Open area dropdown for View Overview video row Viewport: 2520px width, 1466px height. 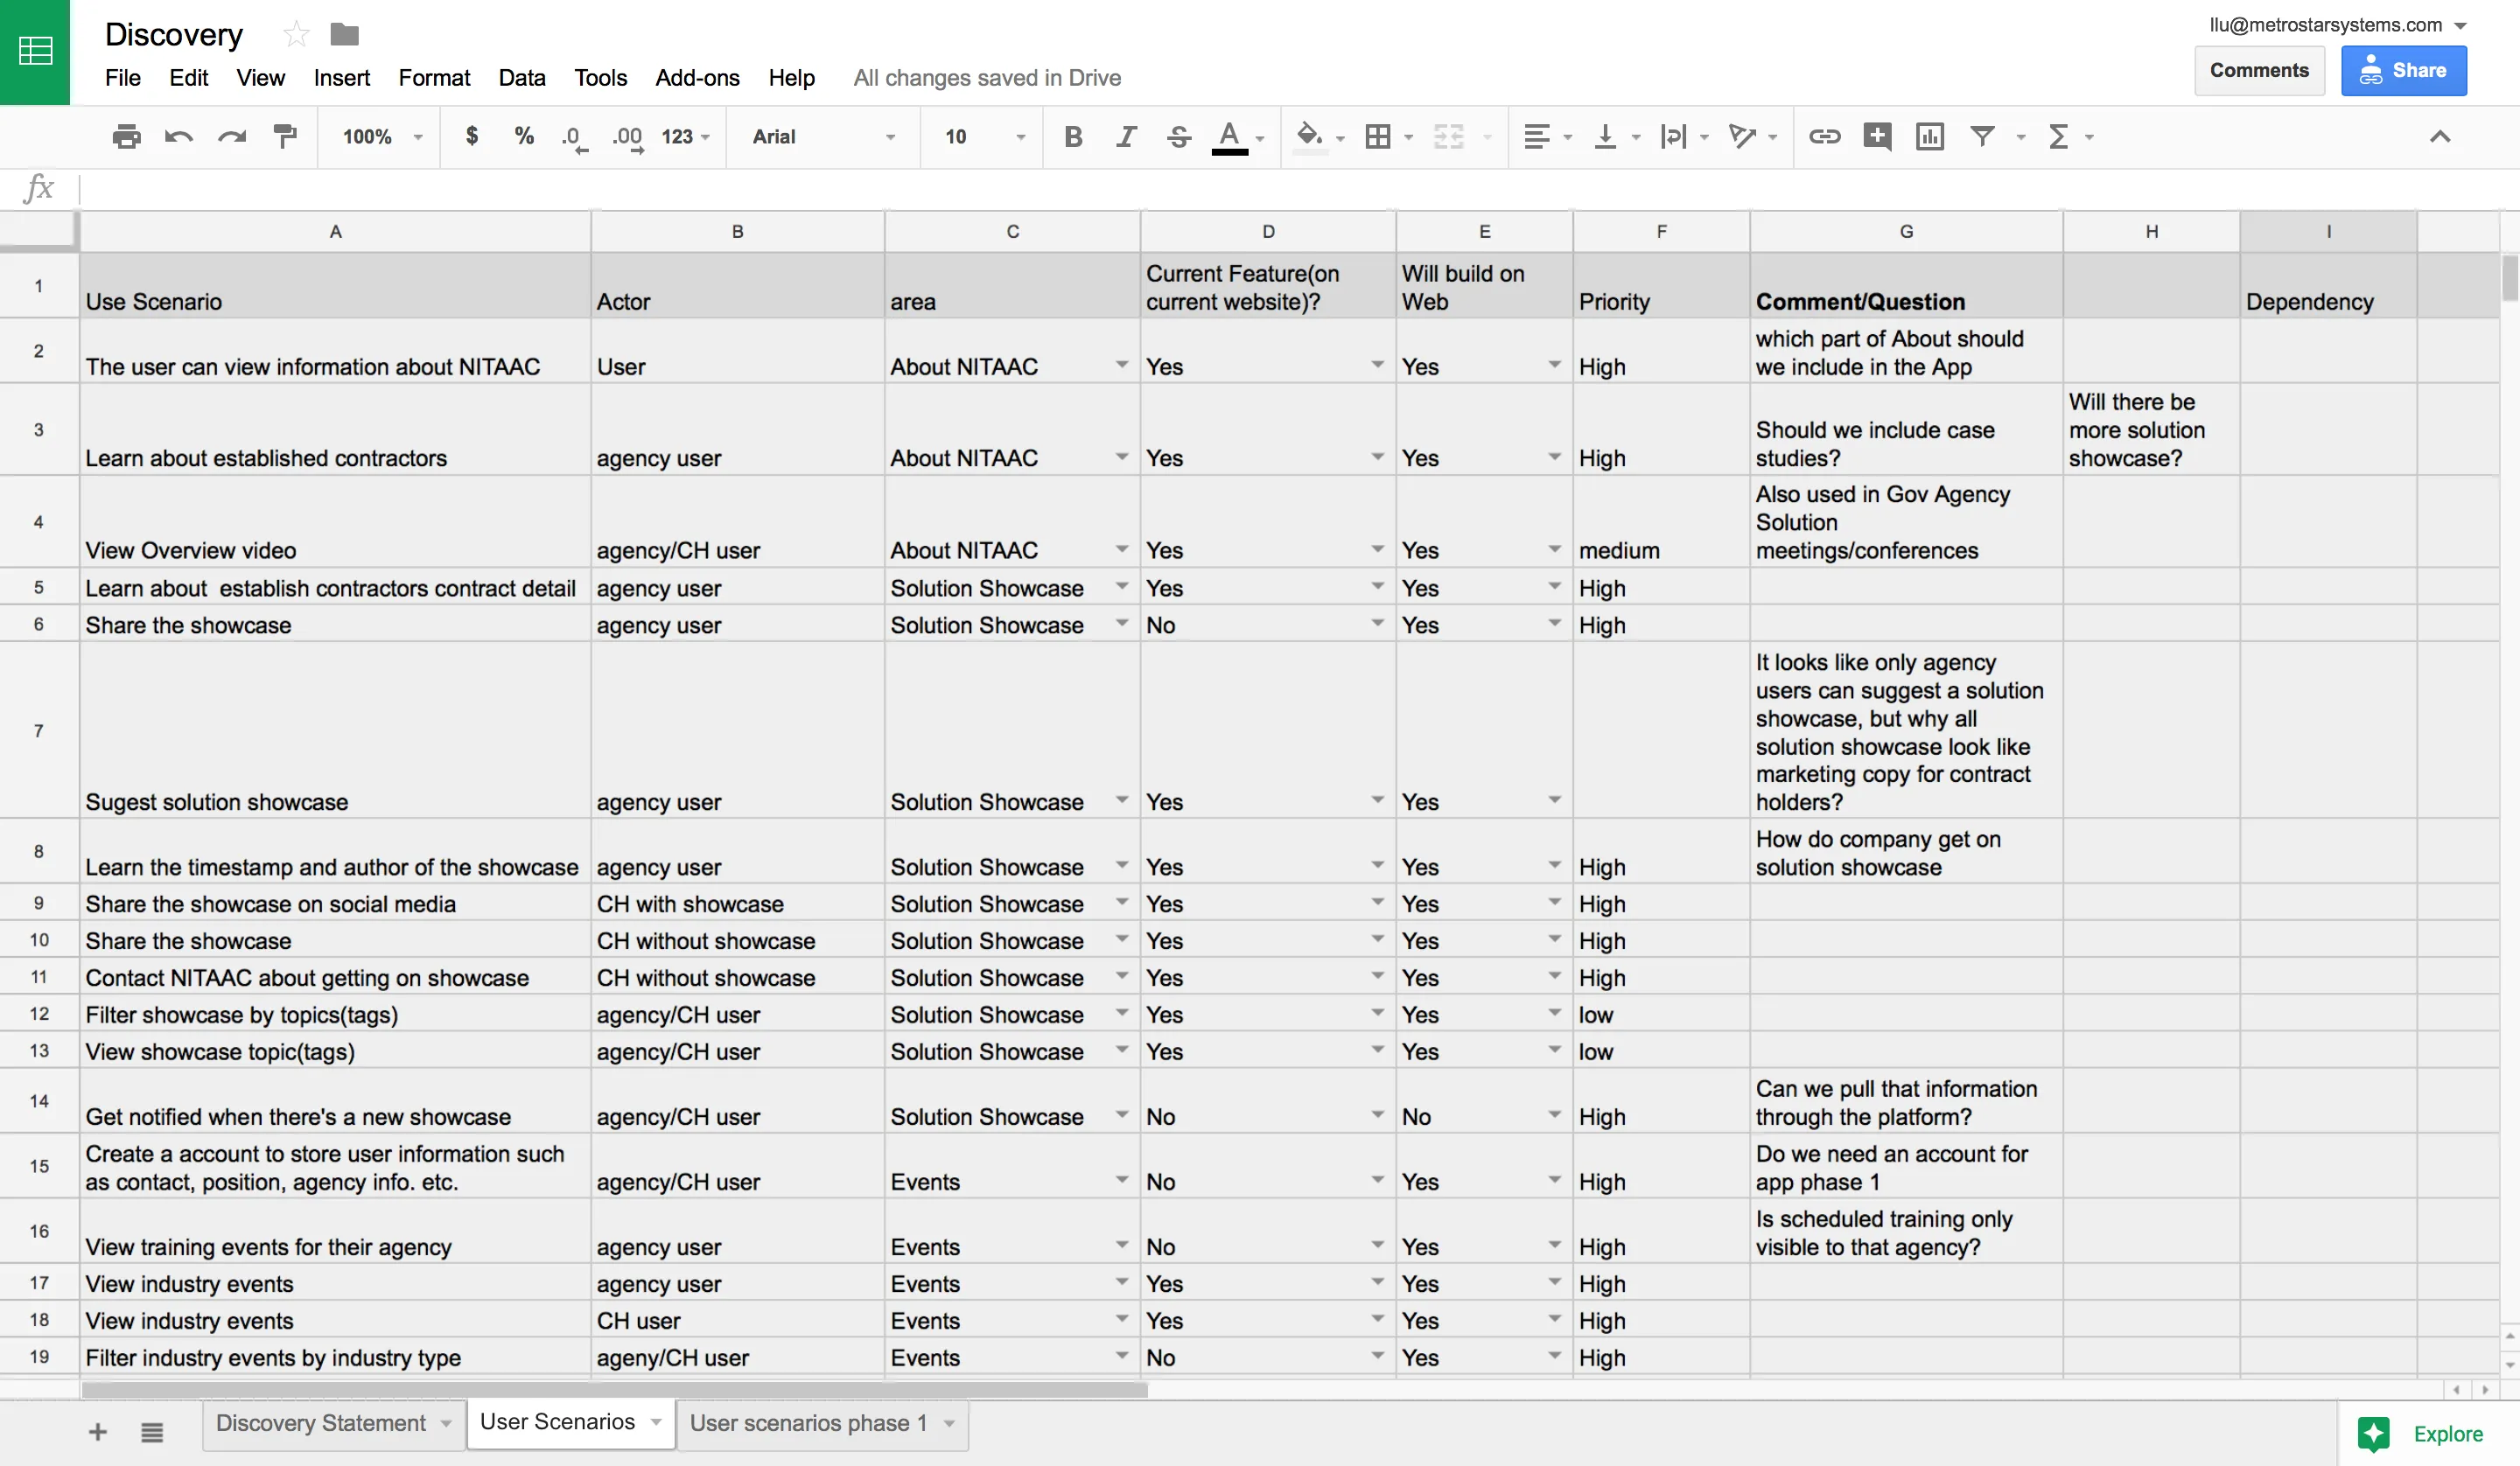point(1122,549)
